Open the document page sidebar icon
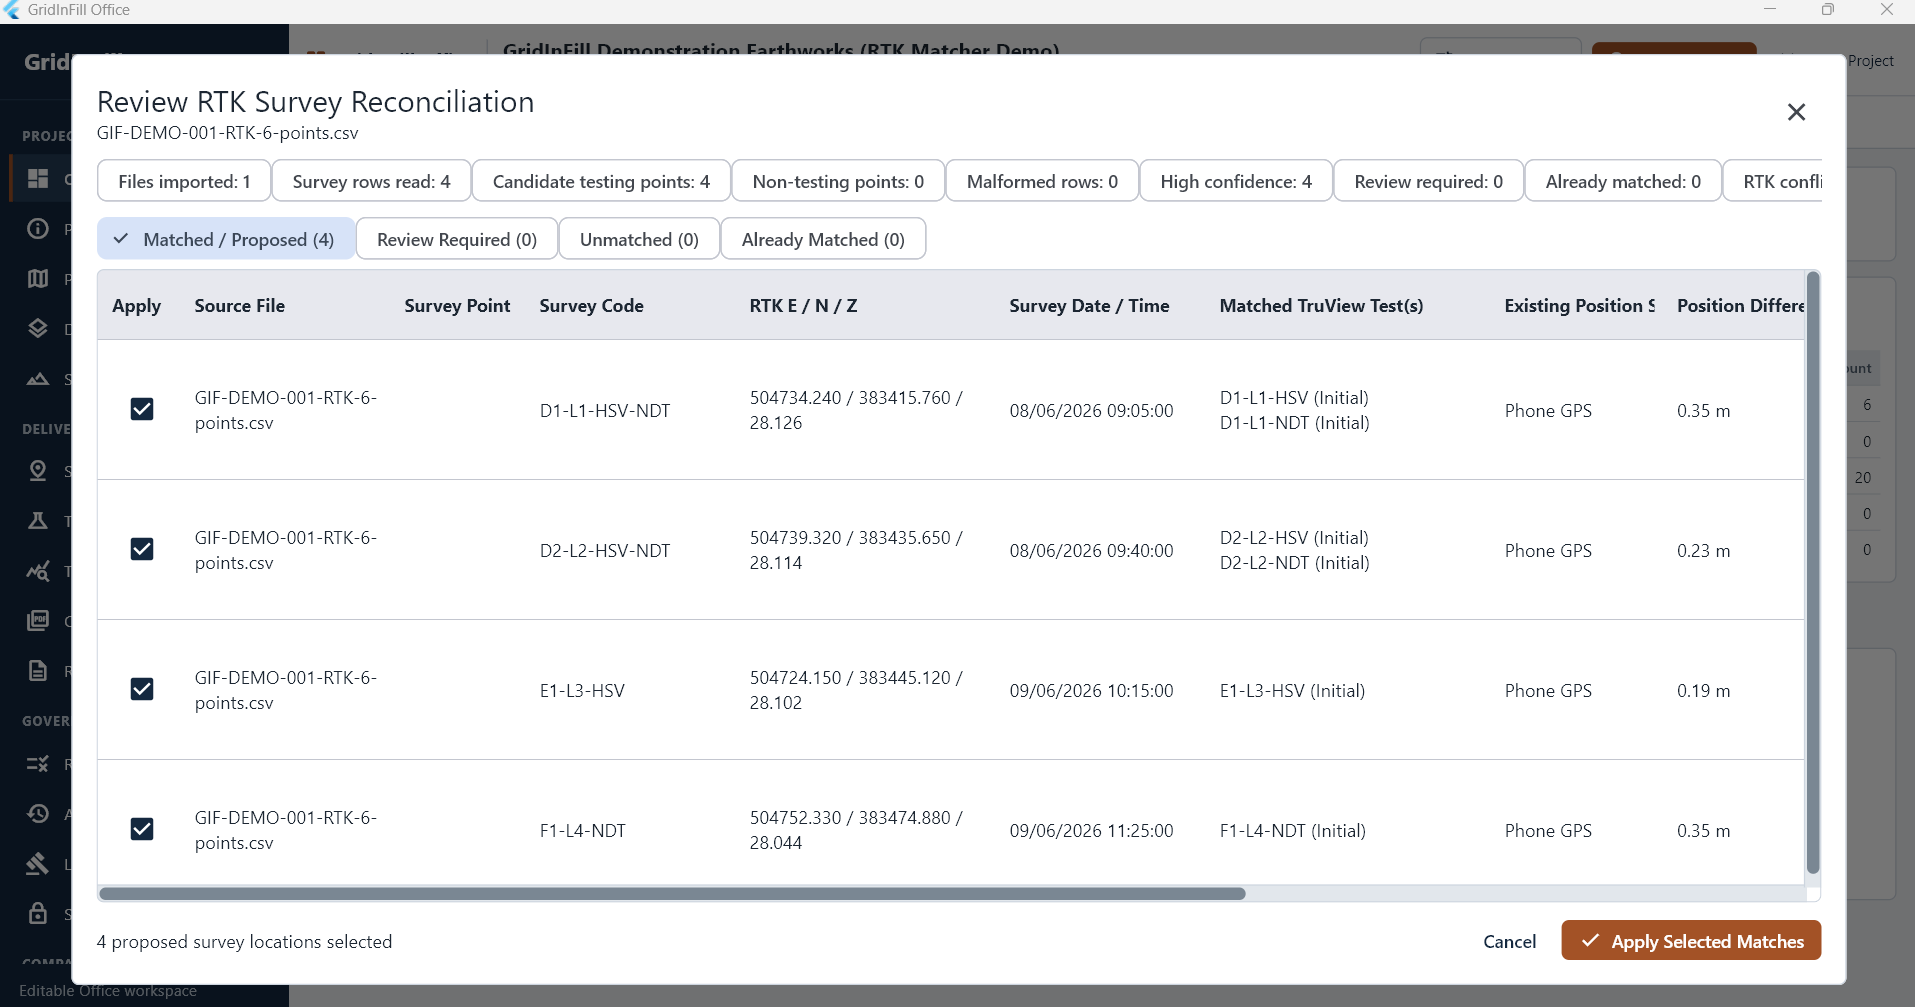This screenshot has height=1007, width=1915. 38,670
